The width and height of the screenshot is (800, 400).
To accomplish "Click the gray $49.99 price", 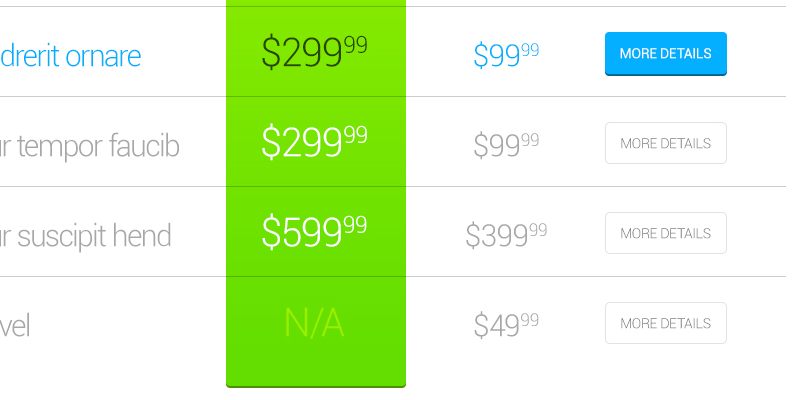I will point(506,325).
